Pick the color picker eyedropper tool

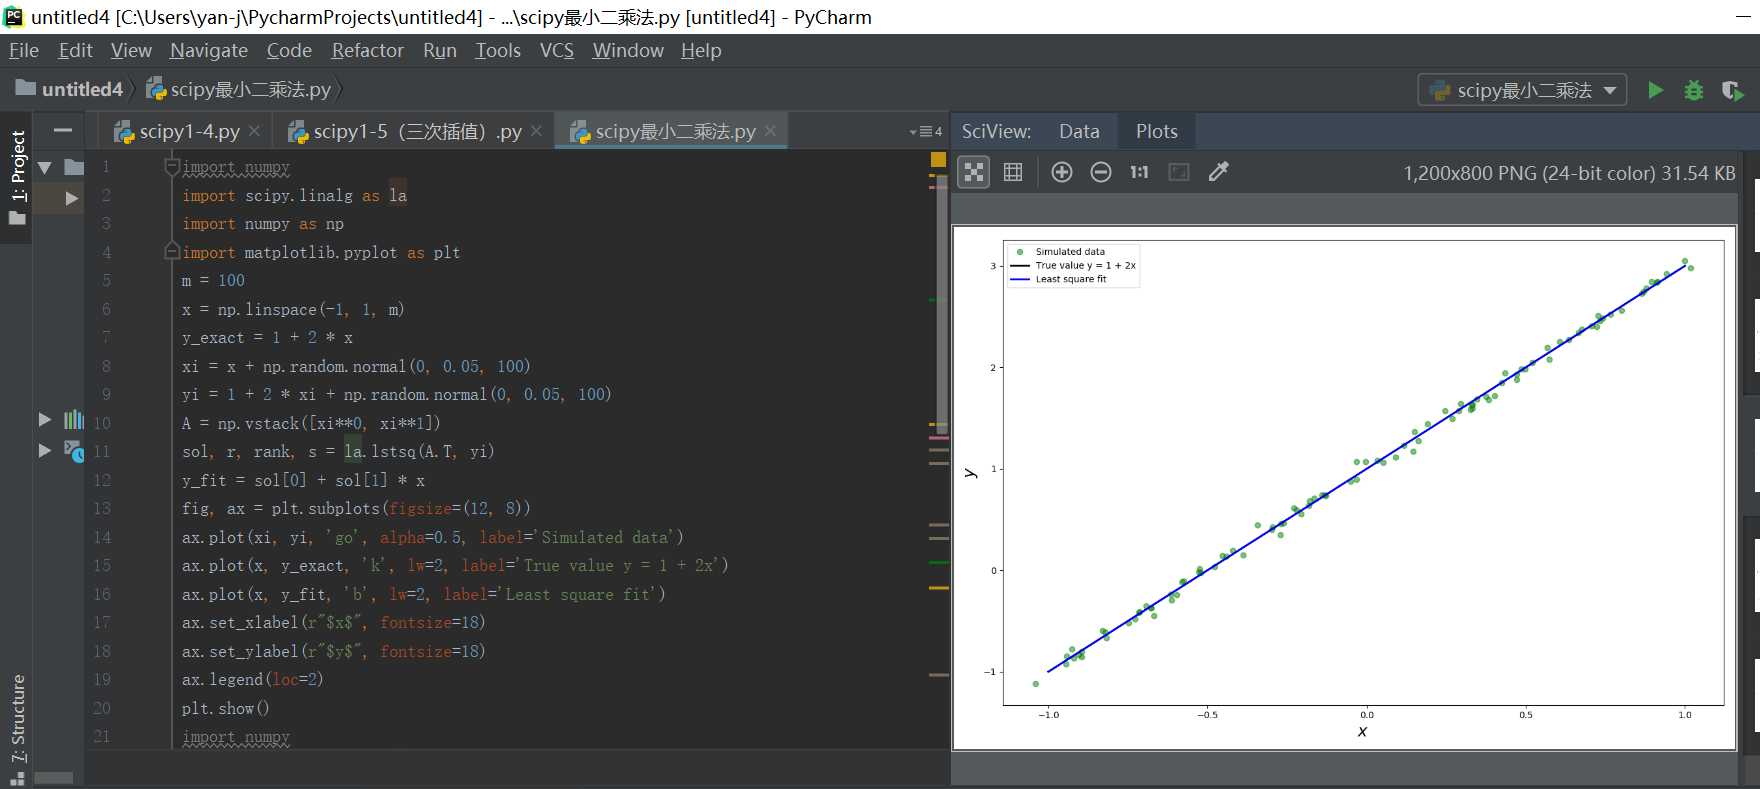tap(1218, 172)
